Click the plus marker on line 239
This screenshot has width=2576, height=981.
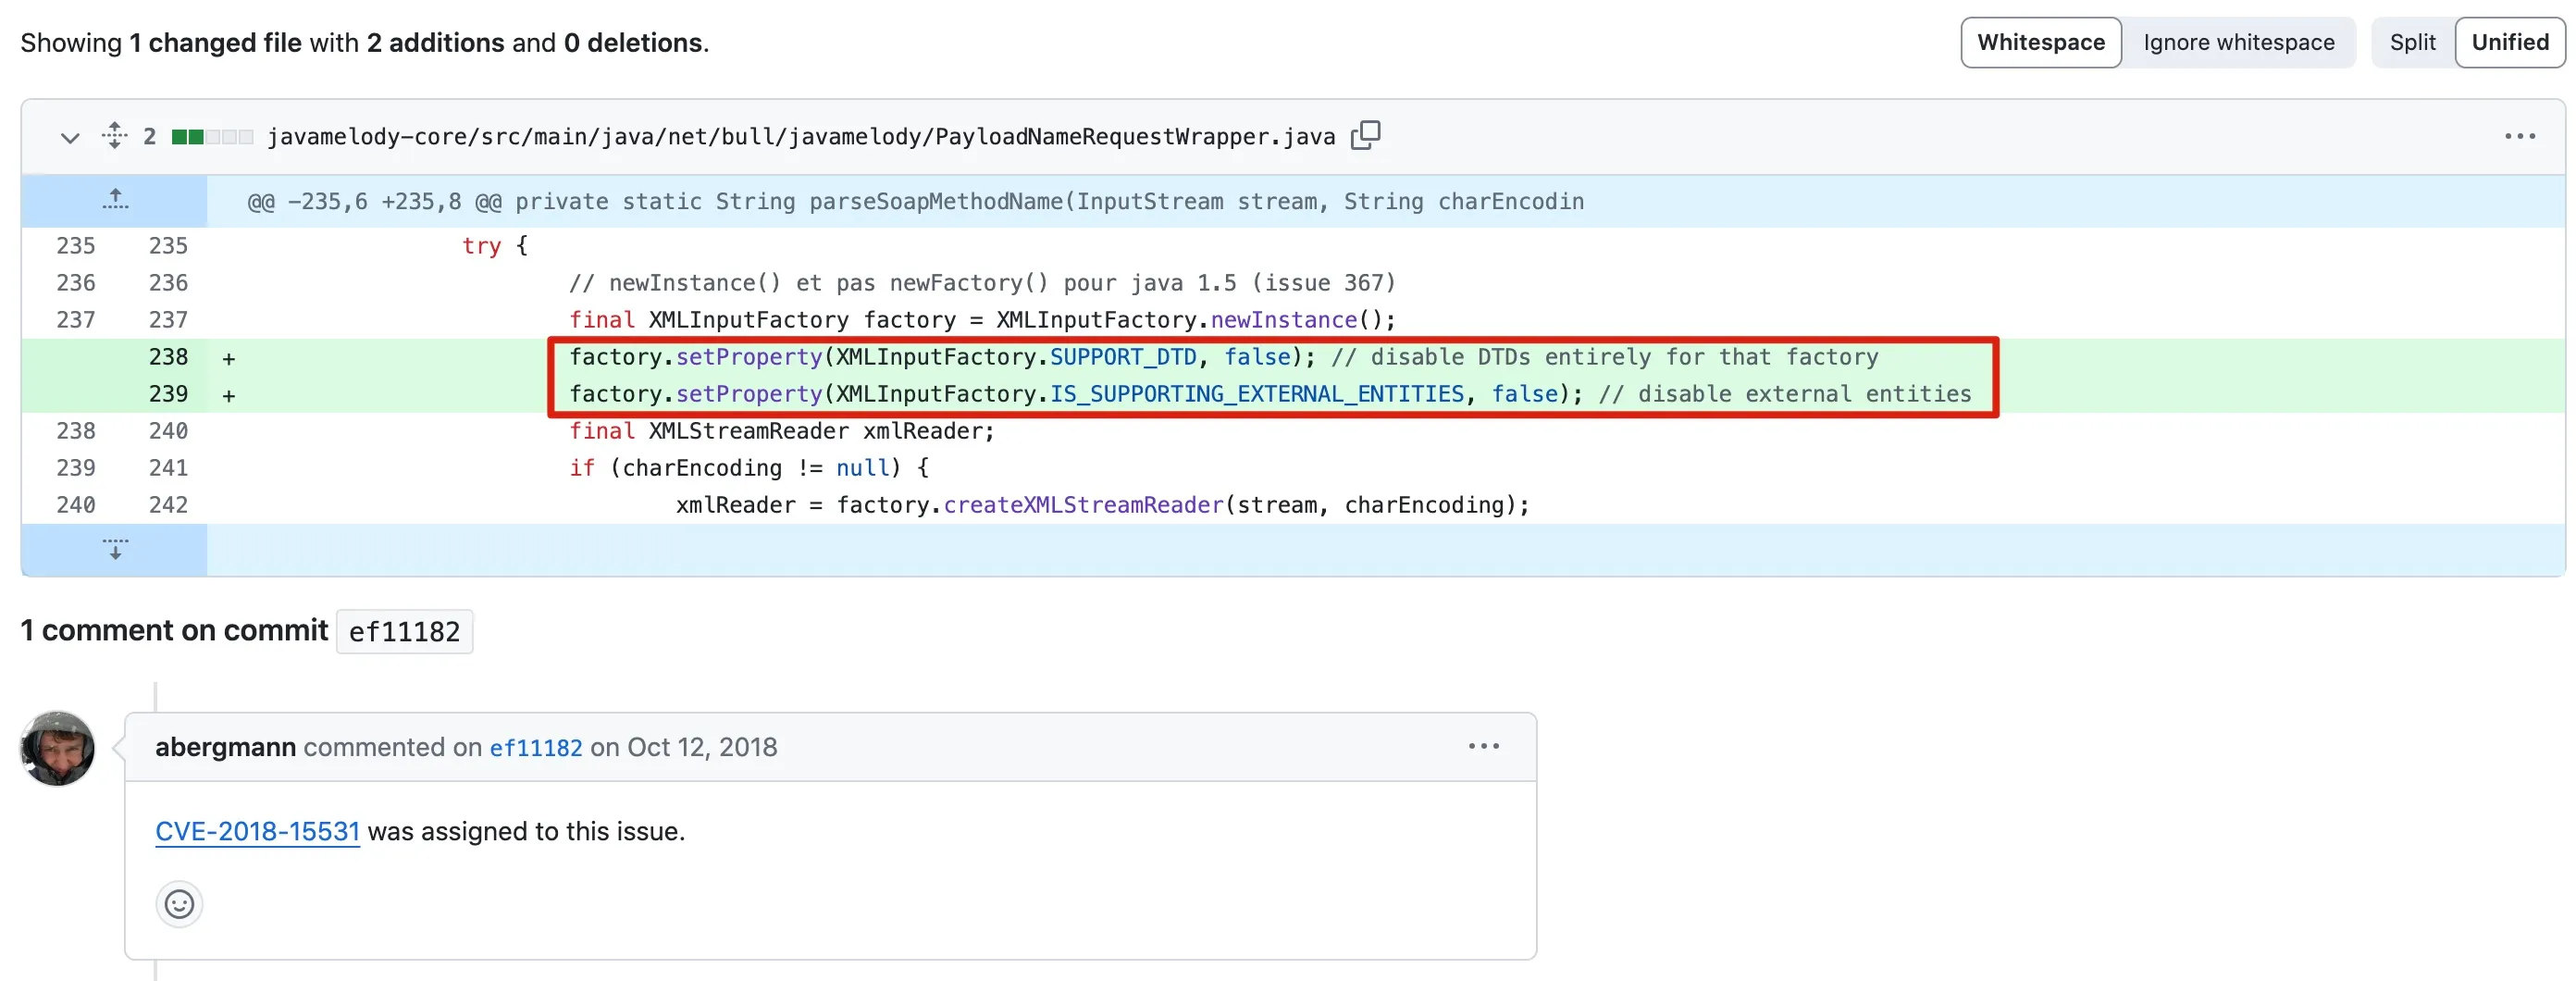click(229, 395)
